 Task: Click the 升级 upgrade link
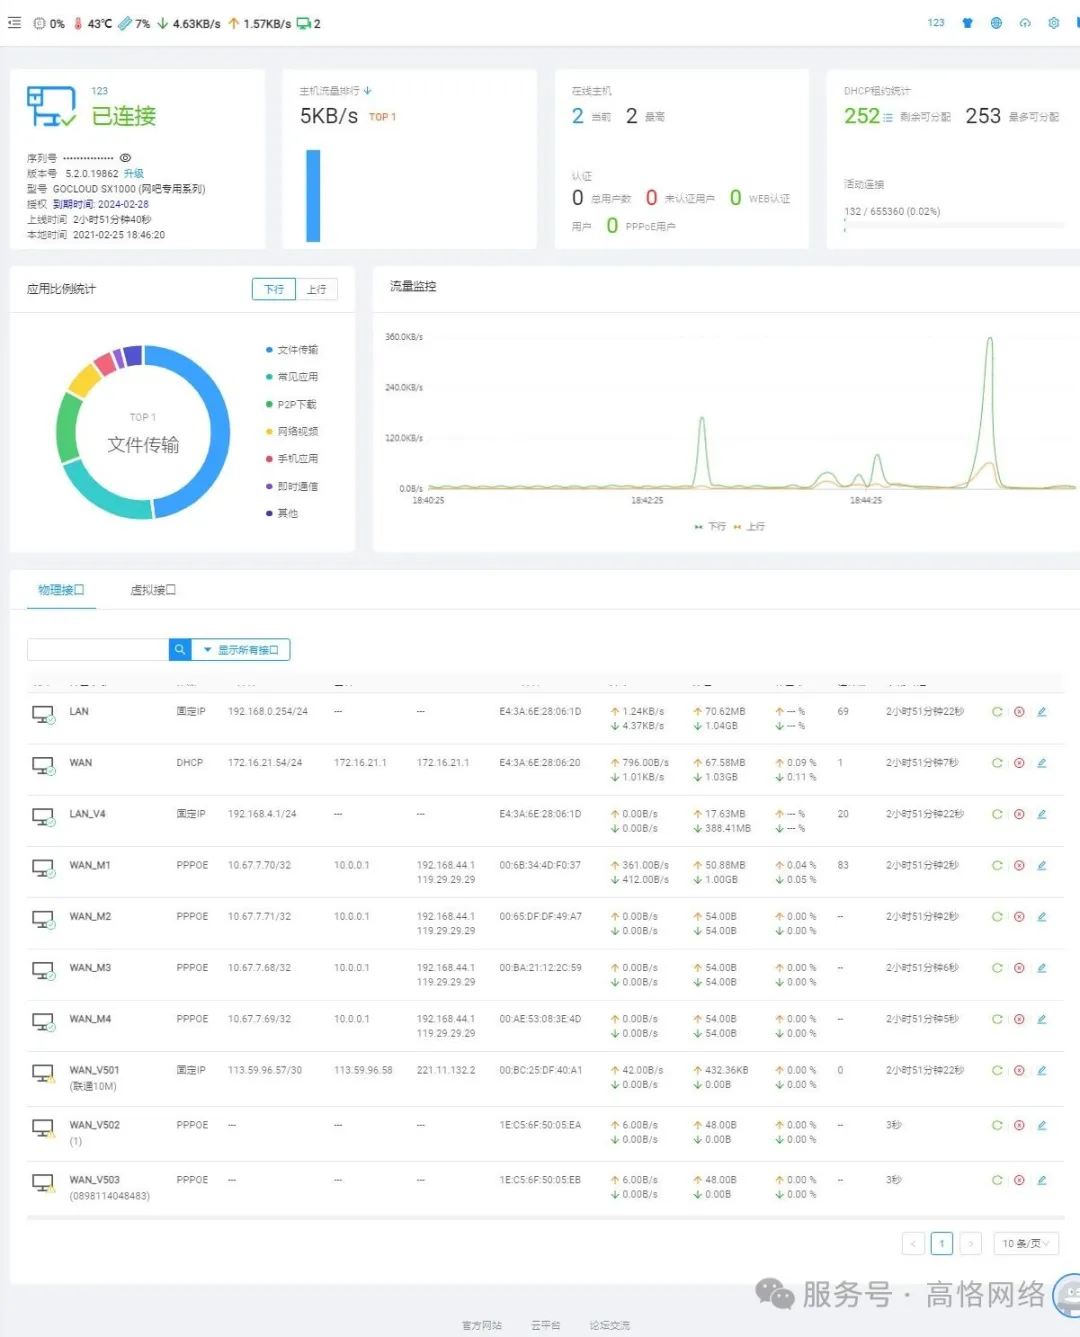coord(134,174)
